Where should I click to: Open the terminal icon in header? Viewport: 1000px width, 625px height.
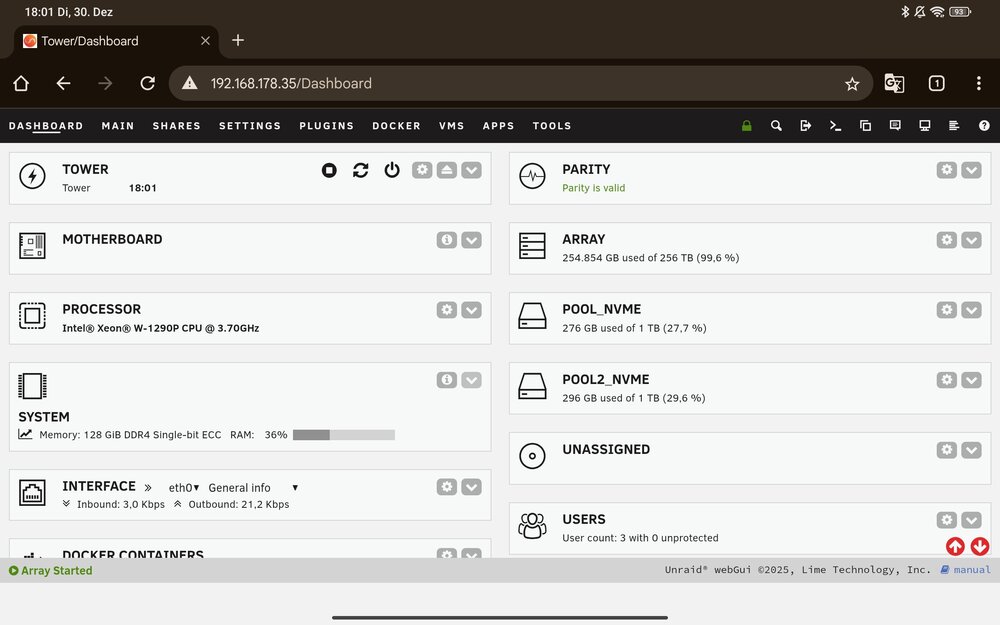coord(835,126)
